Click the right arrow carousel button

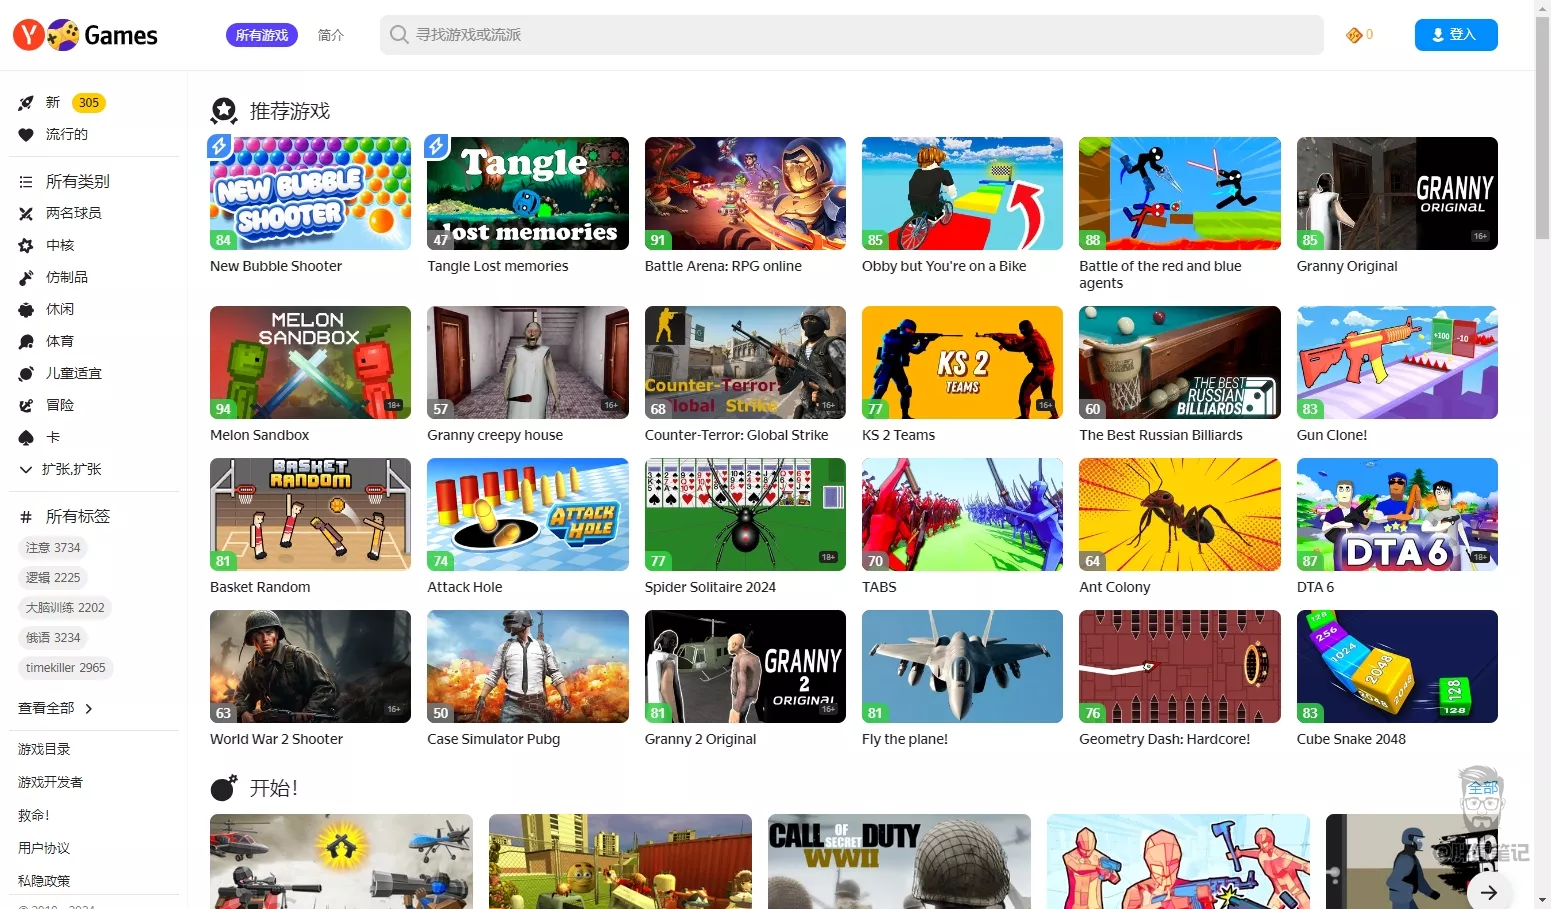(1489, 892)
